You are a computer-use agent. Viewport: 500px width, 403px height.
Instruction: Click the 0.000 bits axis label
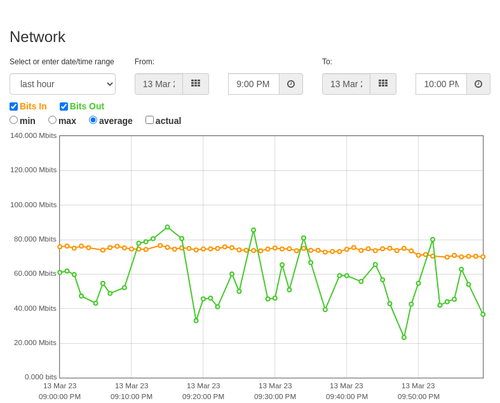tap(41, 377)
